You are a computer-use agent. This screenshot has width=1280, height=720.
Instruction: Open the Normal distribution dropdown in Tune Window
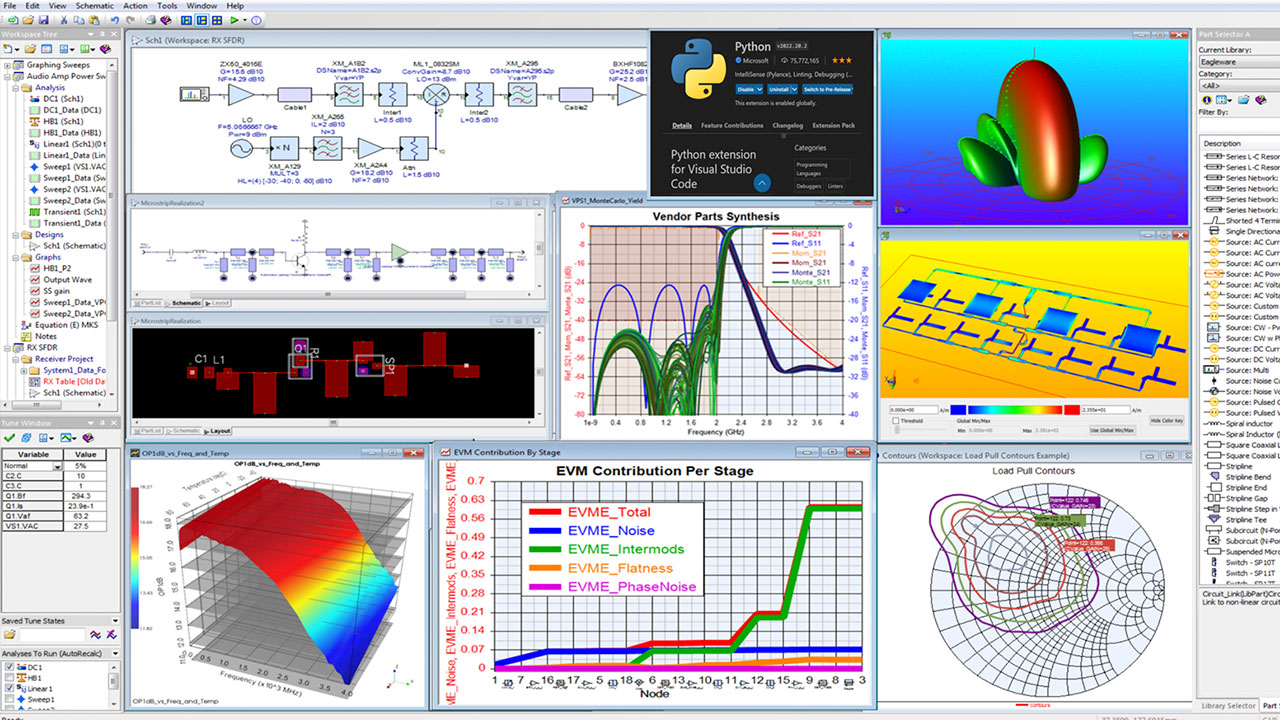point(60,466)
